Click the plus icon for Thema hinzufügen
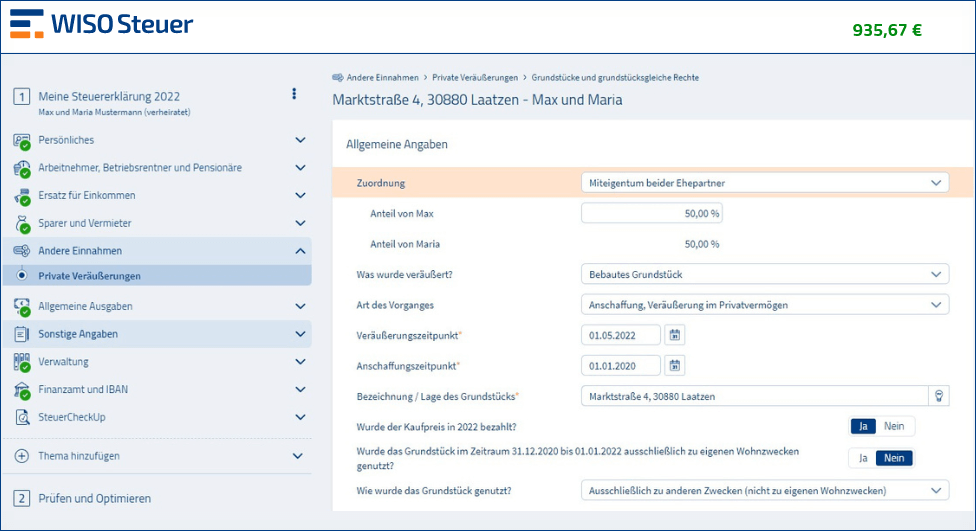 pyautogui.click(x=21, y=456)
